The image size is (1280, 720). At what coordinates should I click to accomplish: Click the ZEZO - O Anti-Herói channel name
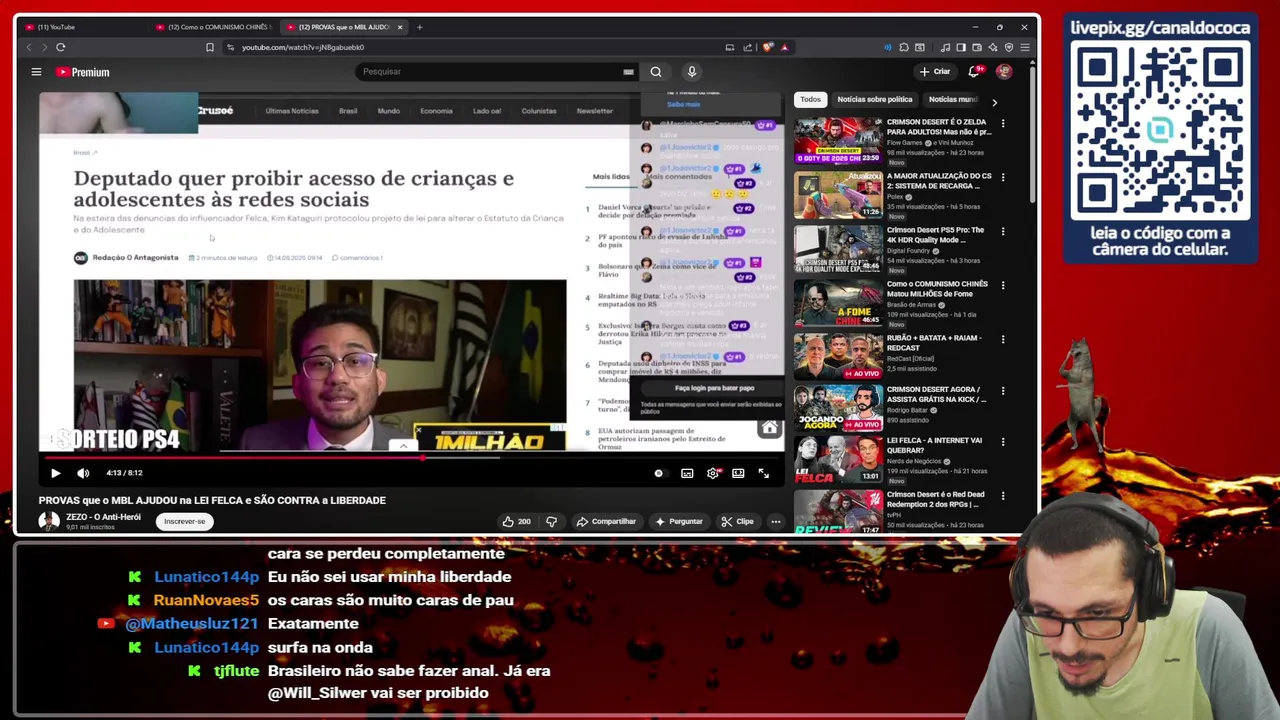pyautogui.click(x=103, y=517)
